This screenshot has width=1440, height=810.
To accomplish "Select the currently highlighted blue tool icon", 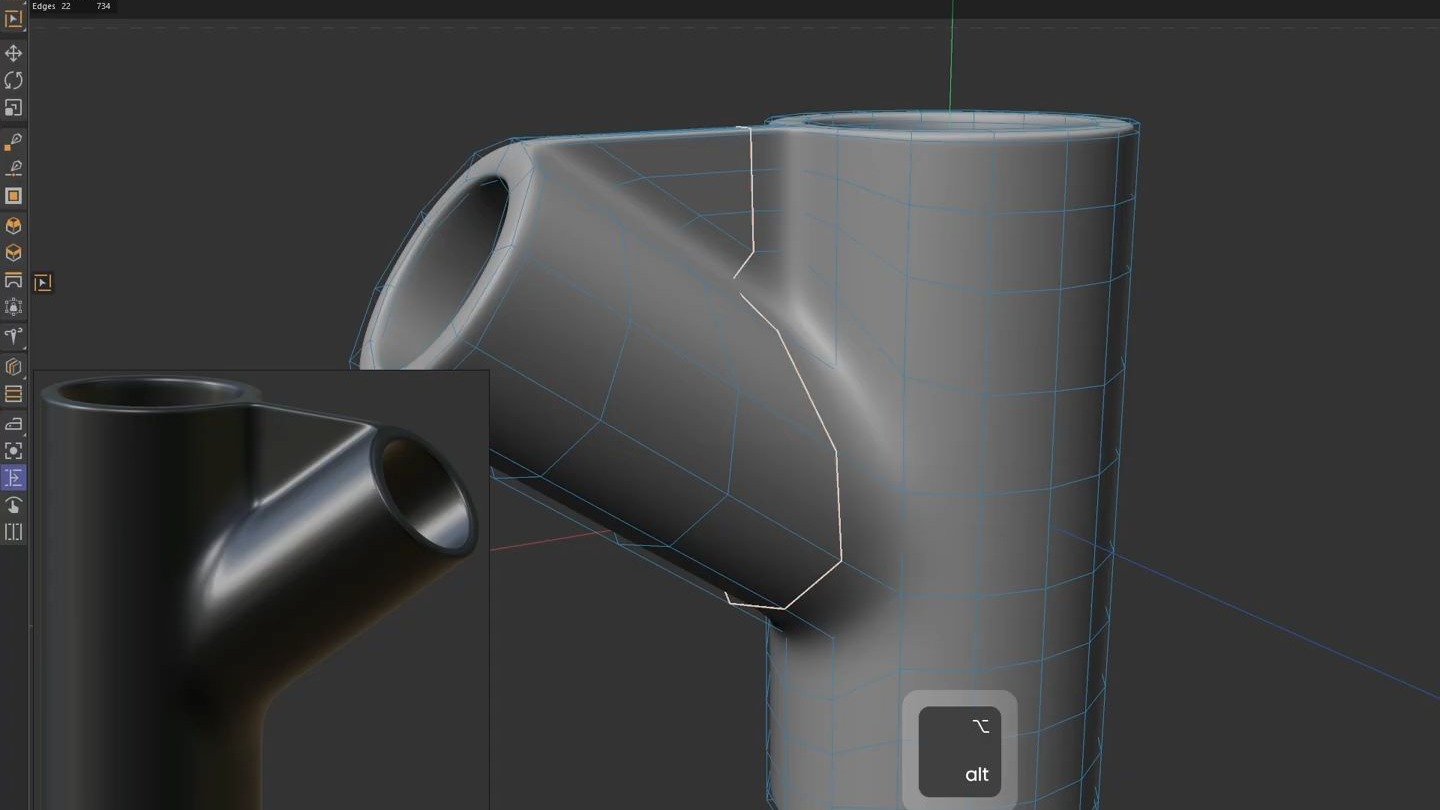I will pos(14,477).
